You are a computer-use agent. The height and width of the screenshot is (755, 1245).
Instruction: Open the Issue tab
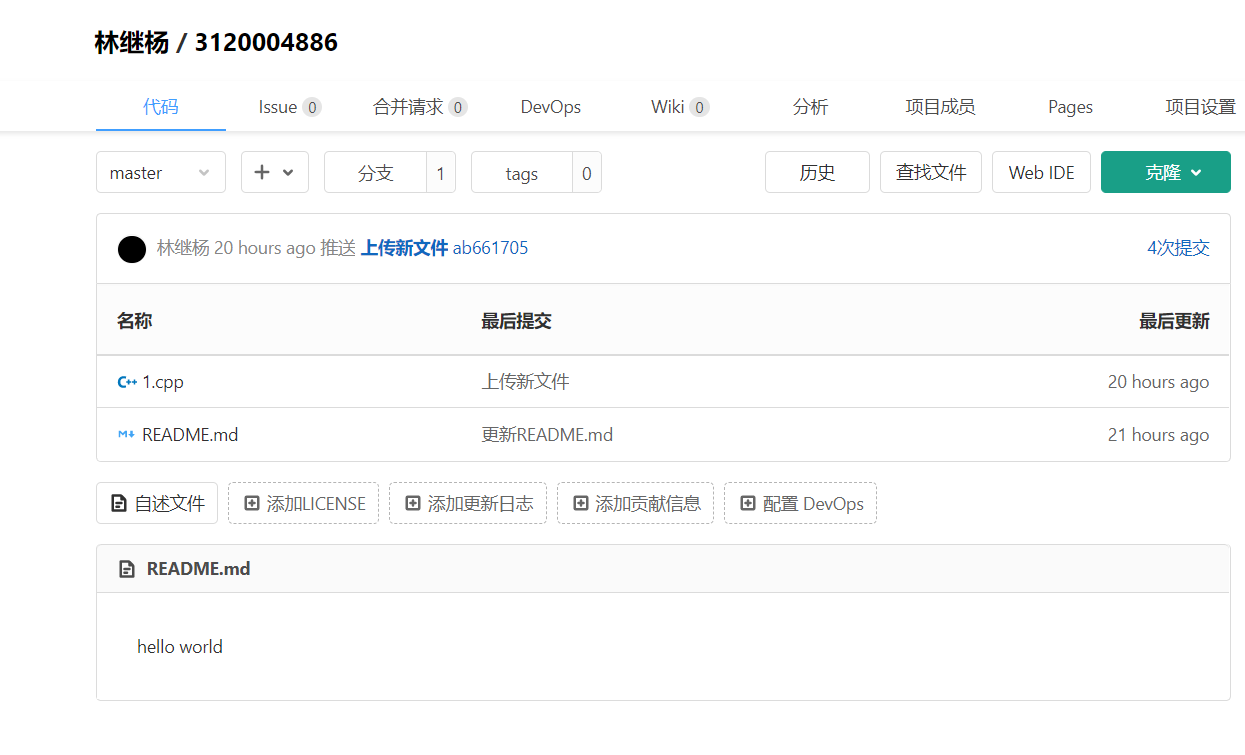click(x=290, y=107)
